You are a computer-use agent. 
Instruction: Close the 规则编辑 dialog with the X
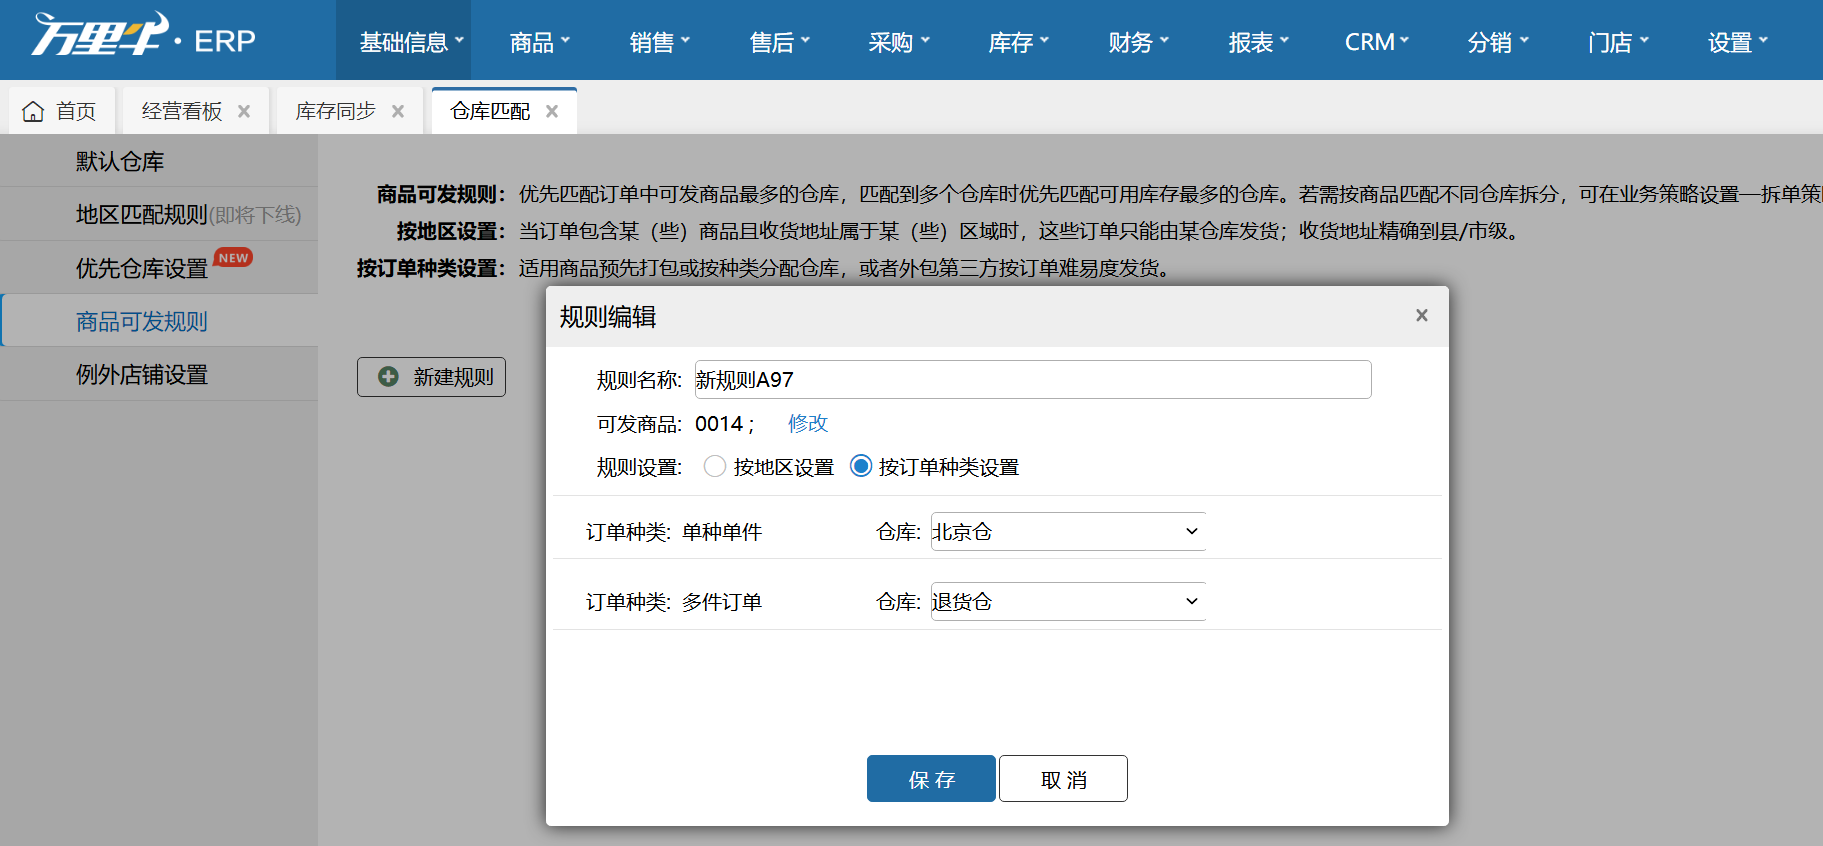[1422, 315]
